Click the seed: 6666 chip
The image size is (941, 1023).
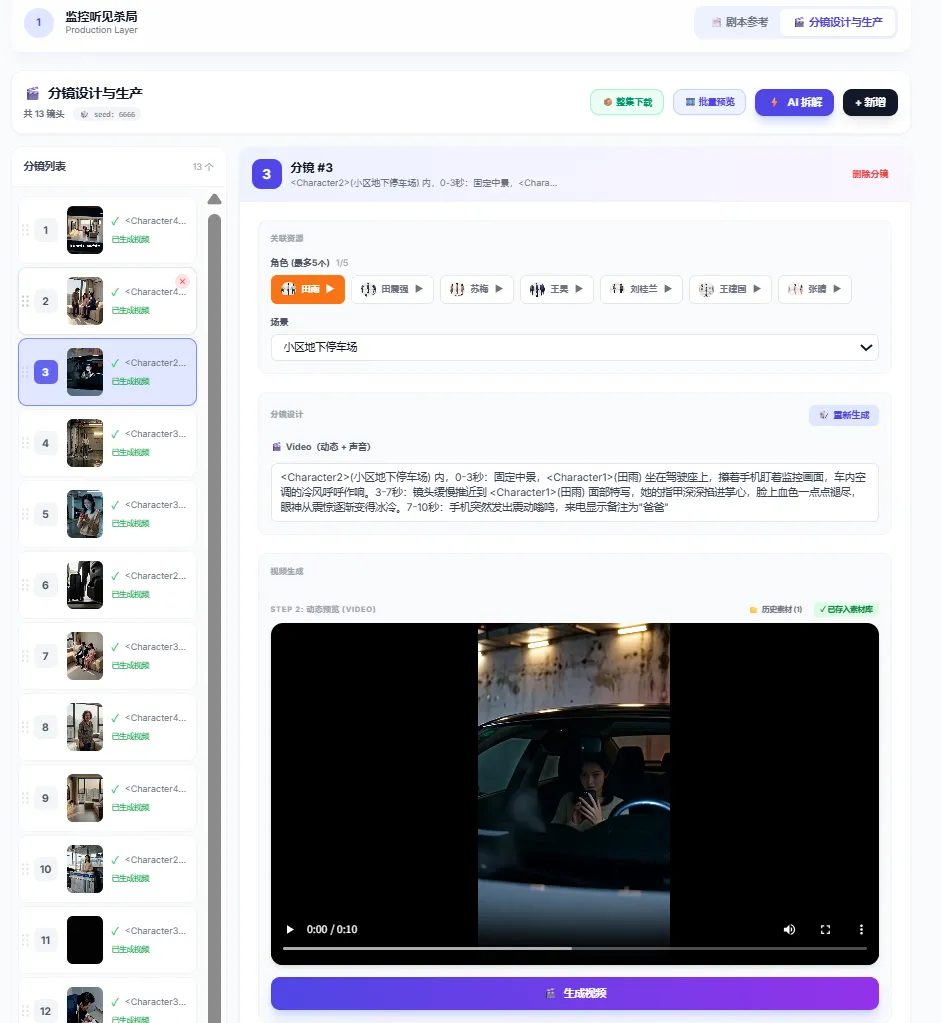pos(108,114)
